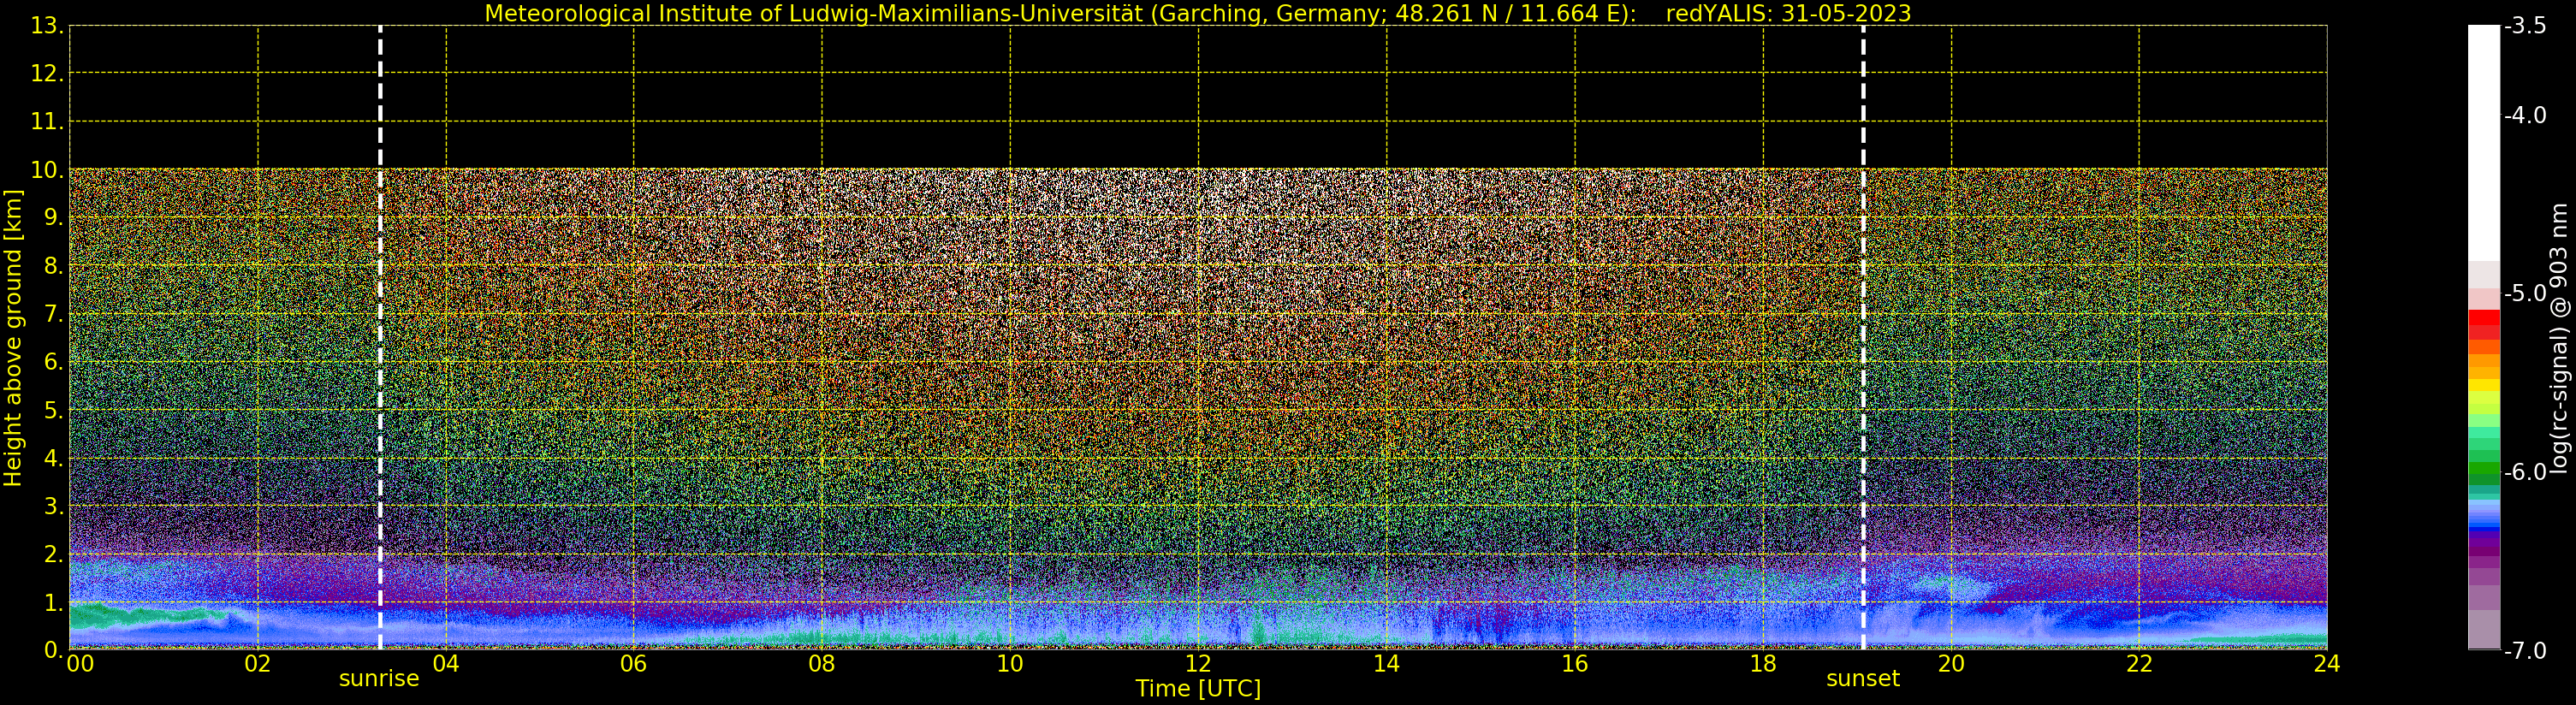Click the time axis tick label '06'
This screenshot has height=705, width=2576.
click(x=634, y=664)
